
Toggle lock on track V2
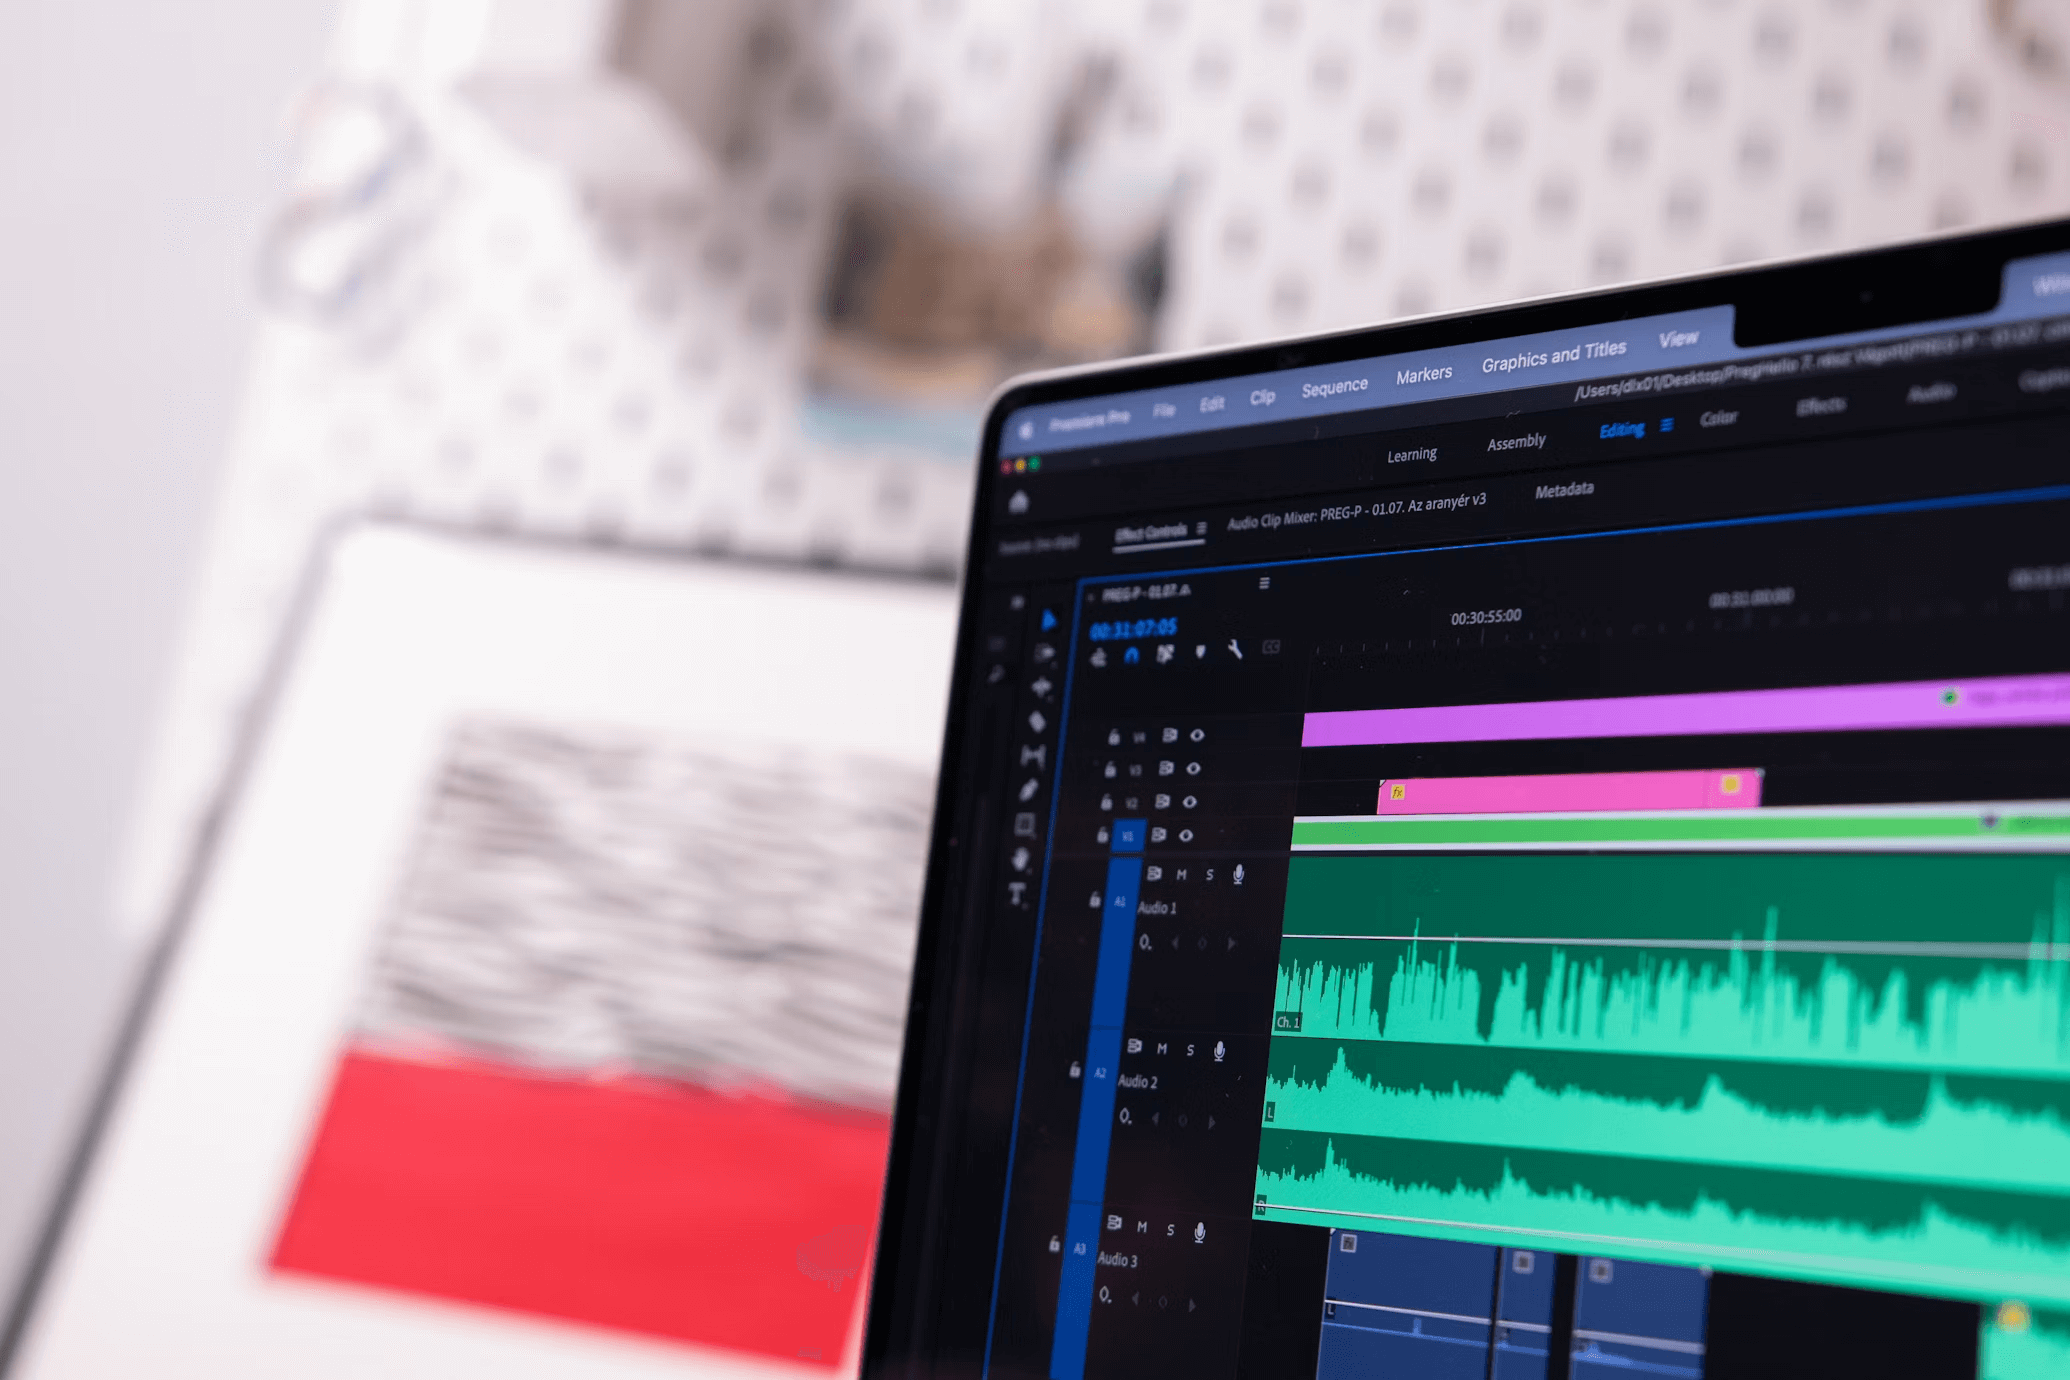tap(1106, 803)
